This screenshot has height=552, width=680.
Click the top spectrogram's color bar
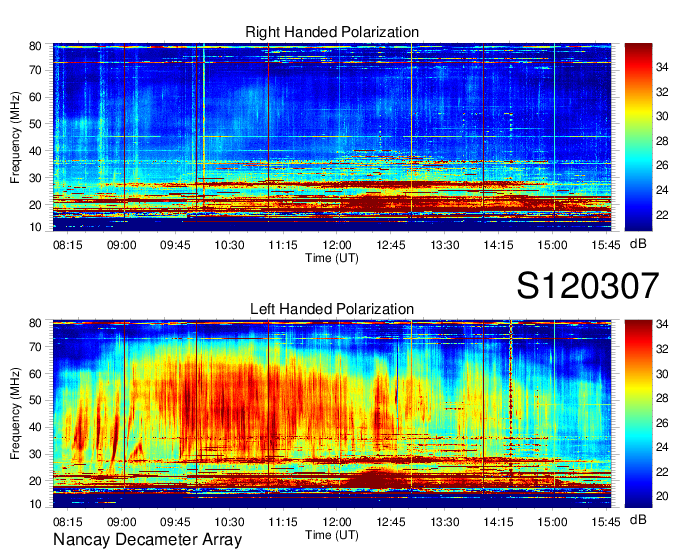click(x=638, y=137)
